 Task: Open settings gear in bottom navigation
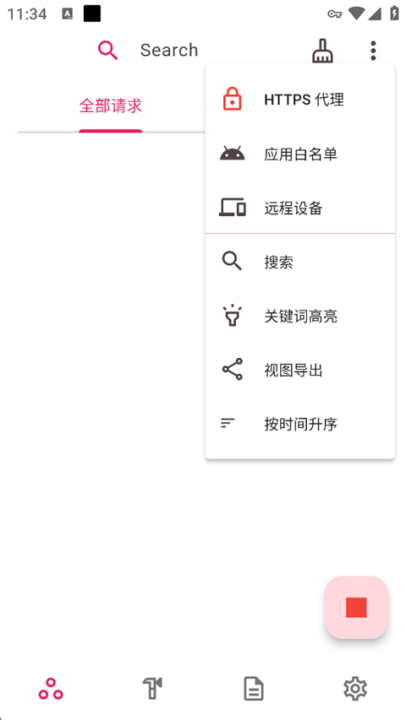point(355,689)
